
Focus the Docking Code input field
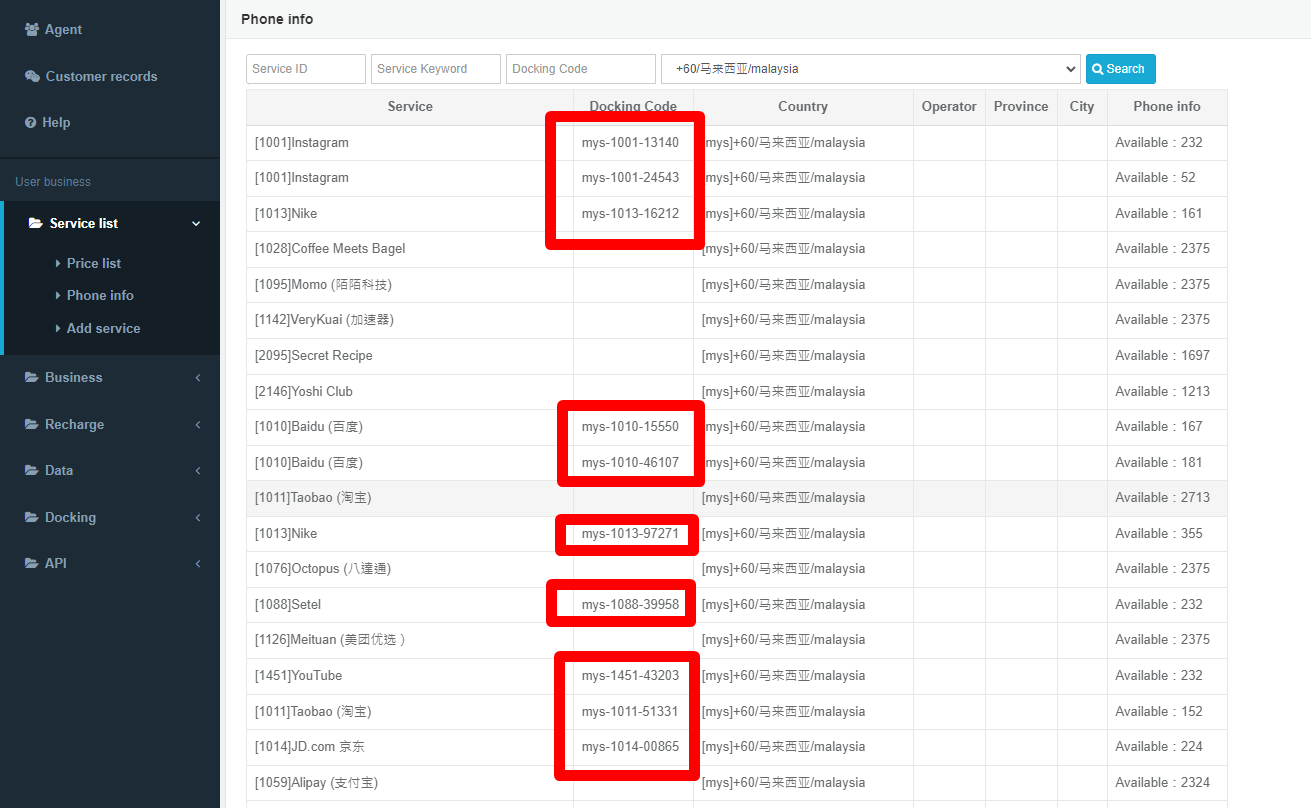coord(581,69)
